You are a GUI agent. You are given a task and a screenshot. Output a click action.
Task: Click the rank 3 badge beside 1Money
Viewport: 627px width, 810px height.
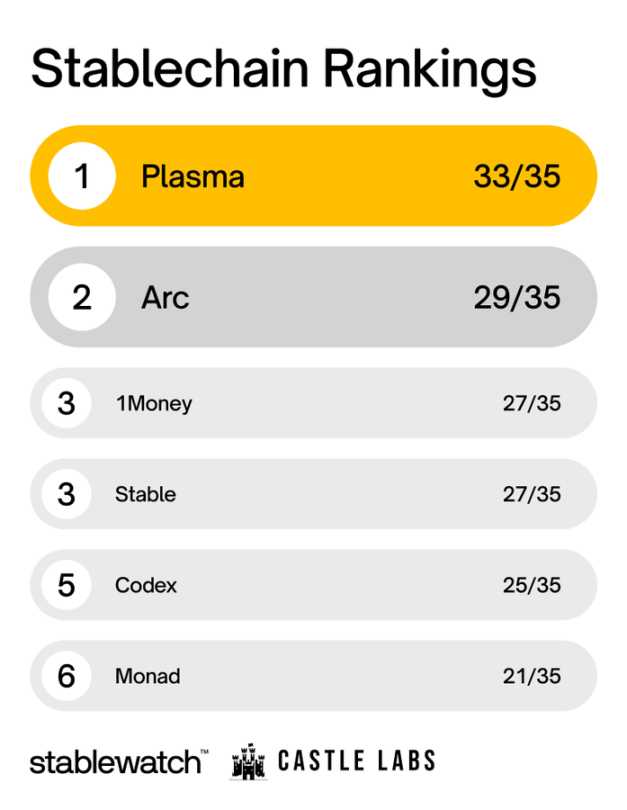pos(66,404)
